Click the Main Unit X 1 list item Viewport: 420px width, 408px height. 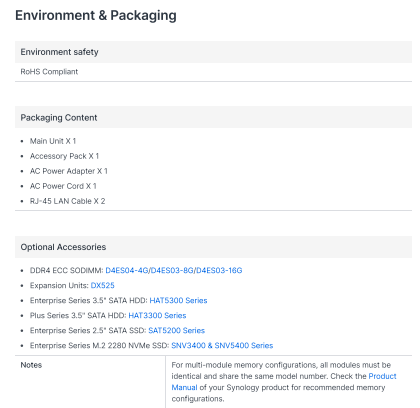coord(53,141)
